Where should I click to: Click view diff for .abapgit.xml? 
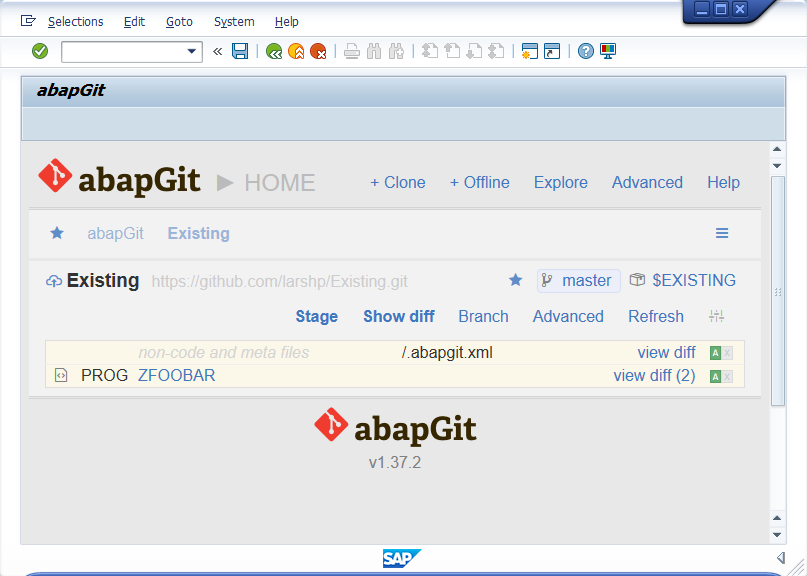tap(666, 353)
